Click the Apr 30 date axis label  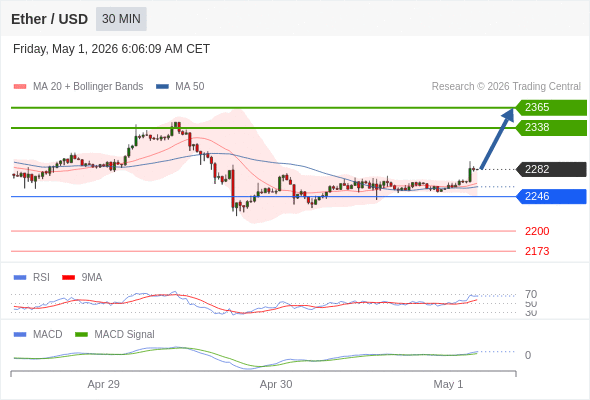coord(276,384)
